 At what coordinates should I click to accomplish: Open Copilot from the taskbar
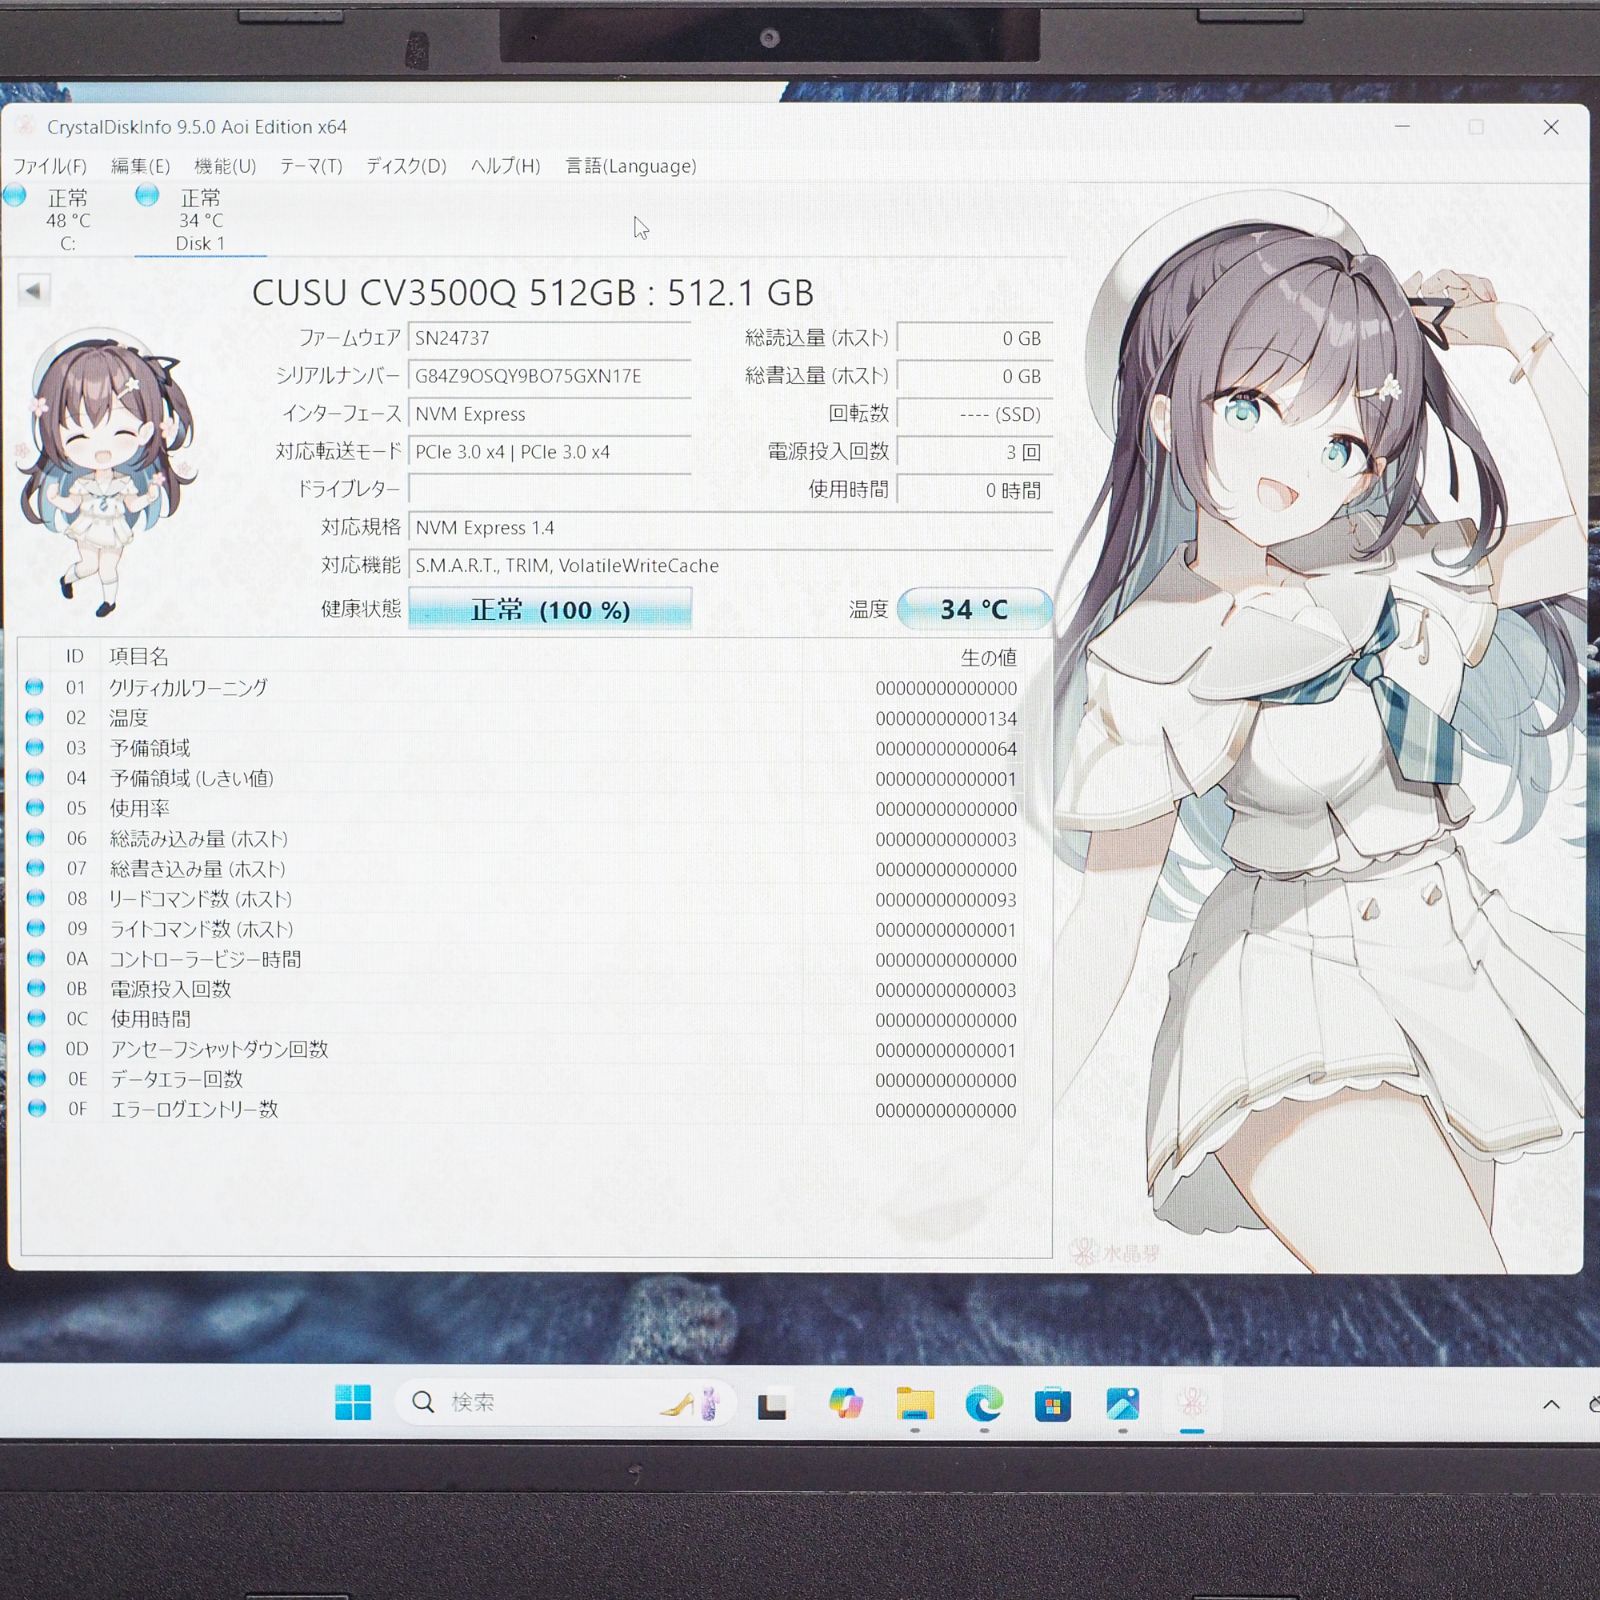(846, 1403)
